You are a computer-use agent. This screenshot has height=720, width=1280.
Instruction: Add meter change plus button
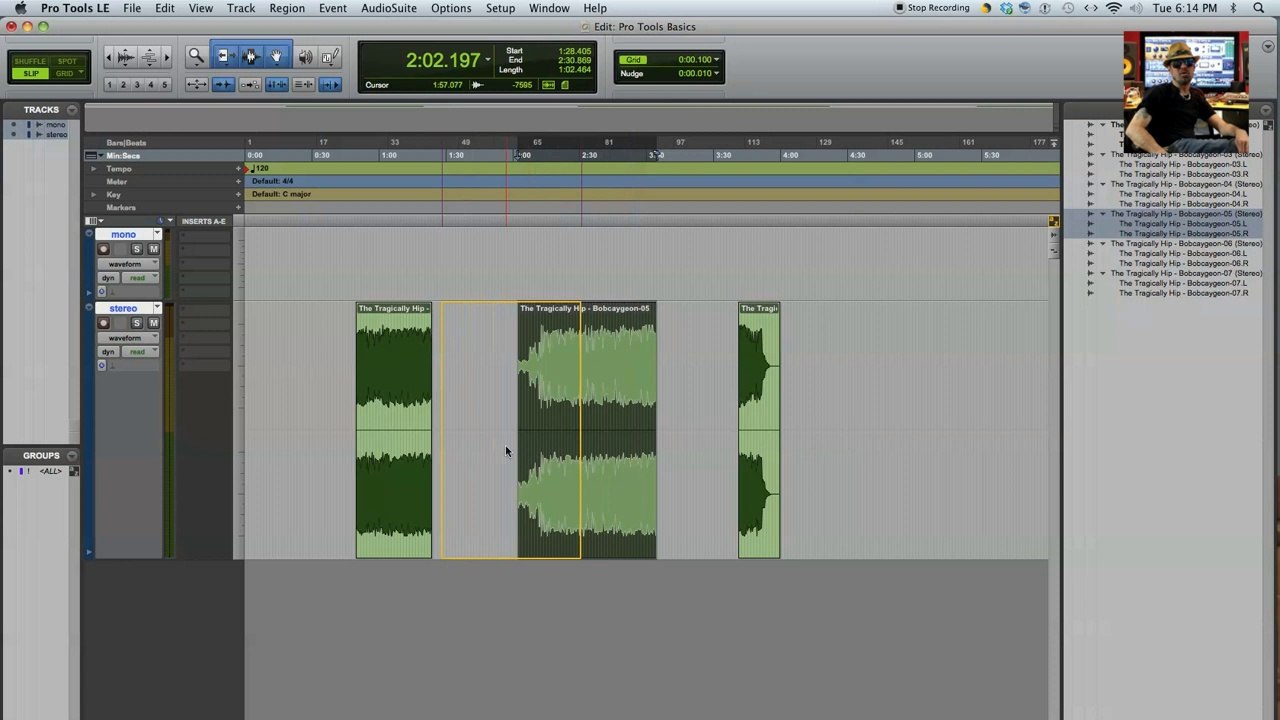238,181
